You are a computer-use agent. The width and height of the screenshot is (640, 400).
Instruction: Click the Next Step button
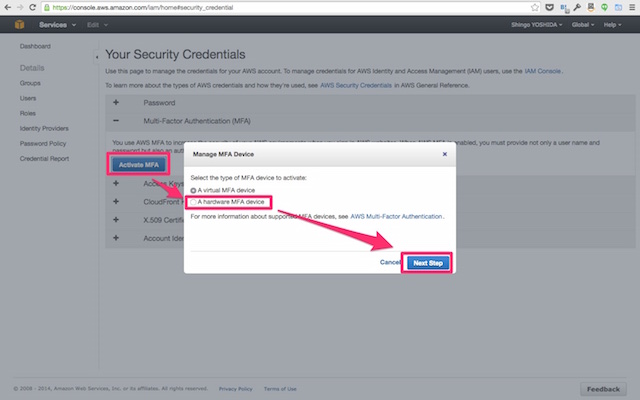click(428, 263)
